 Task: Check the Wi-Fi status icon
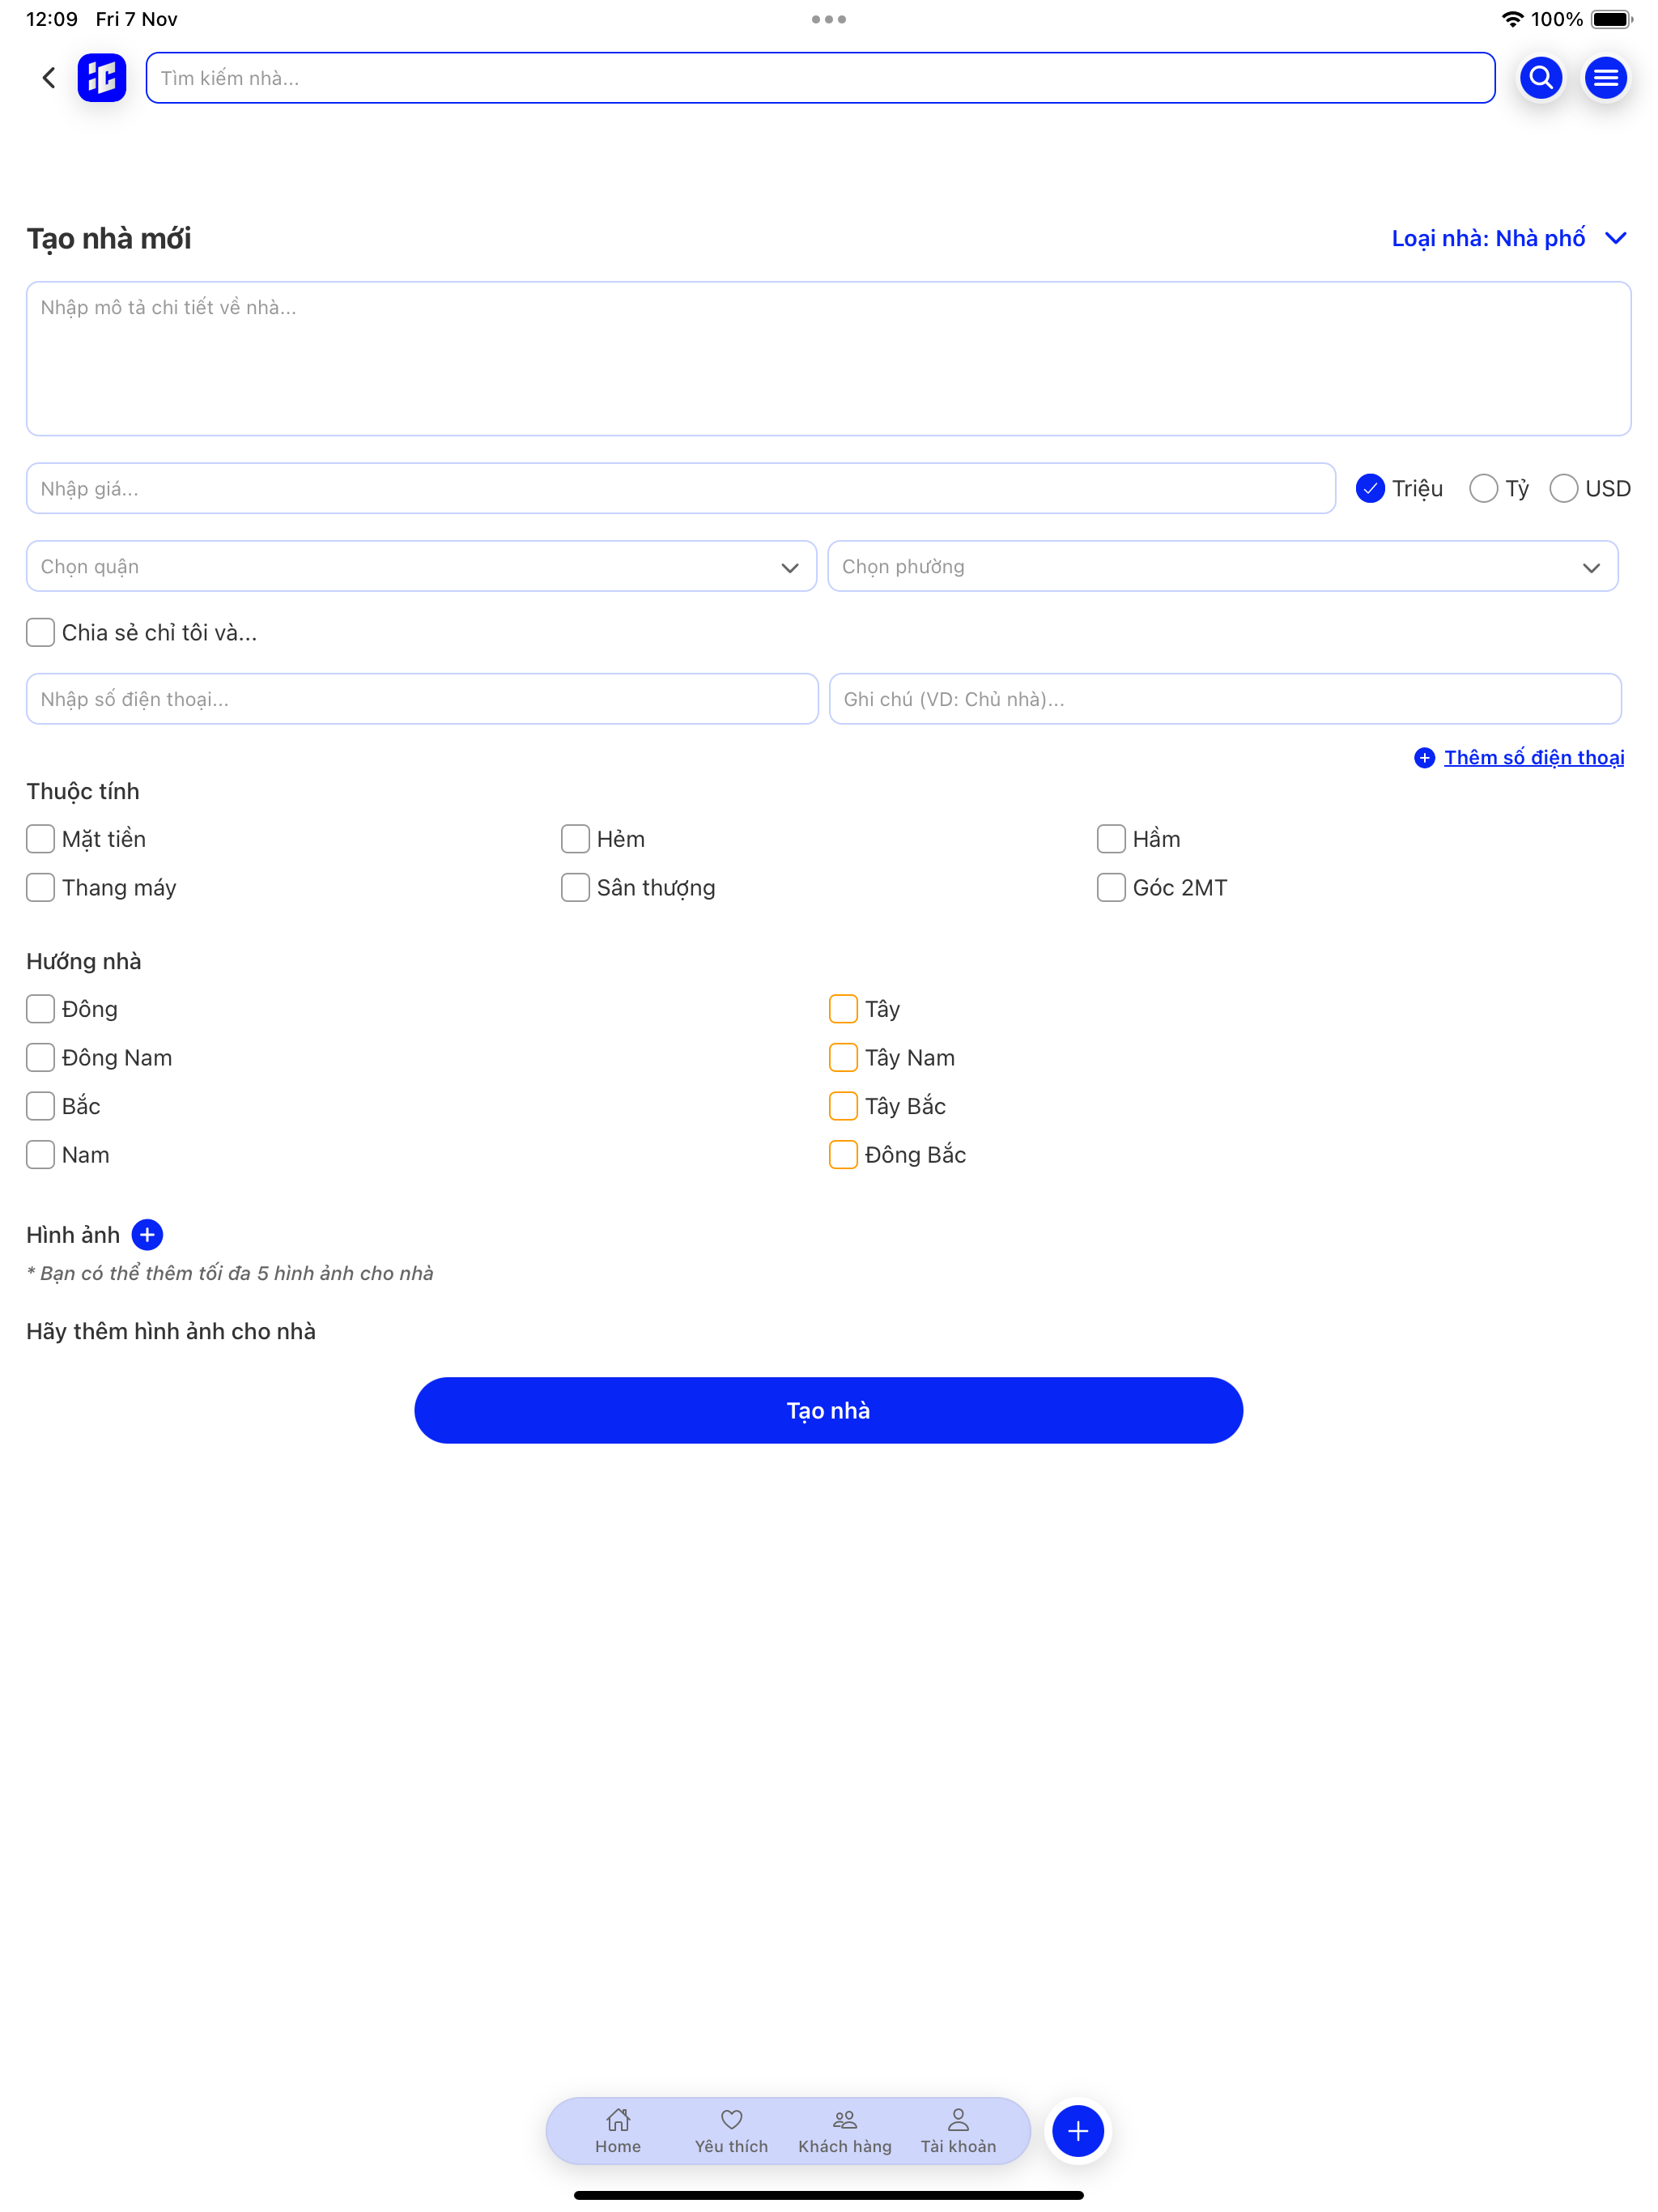[x=1512, y=19]
